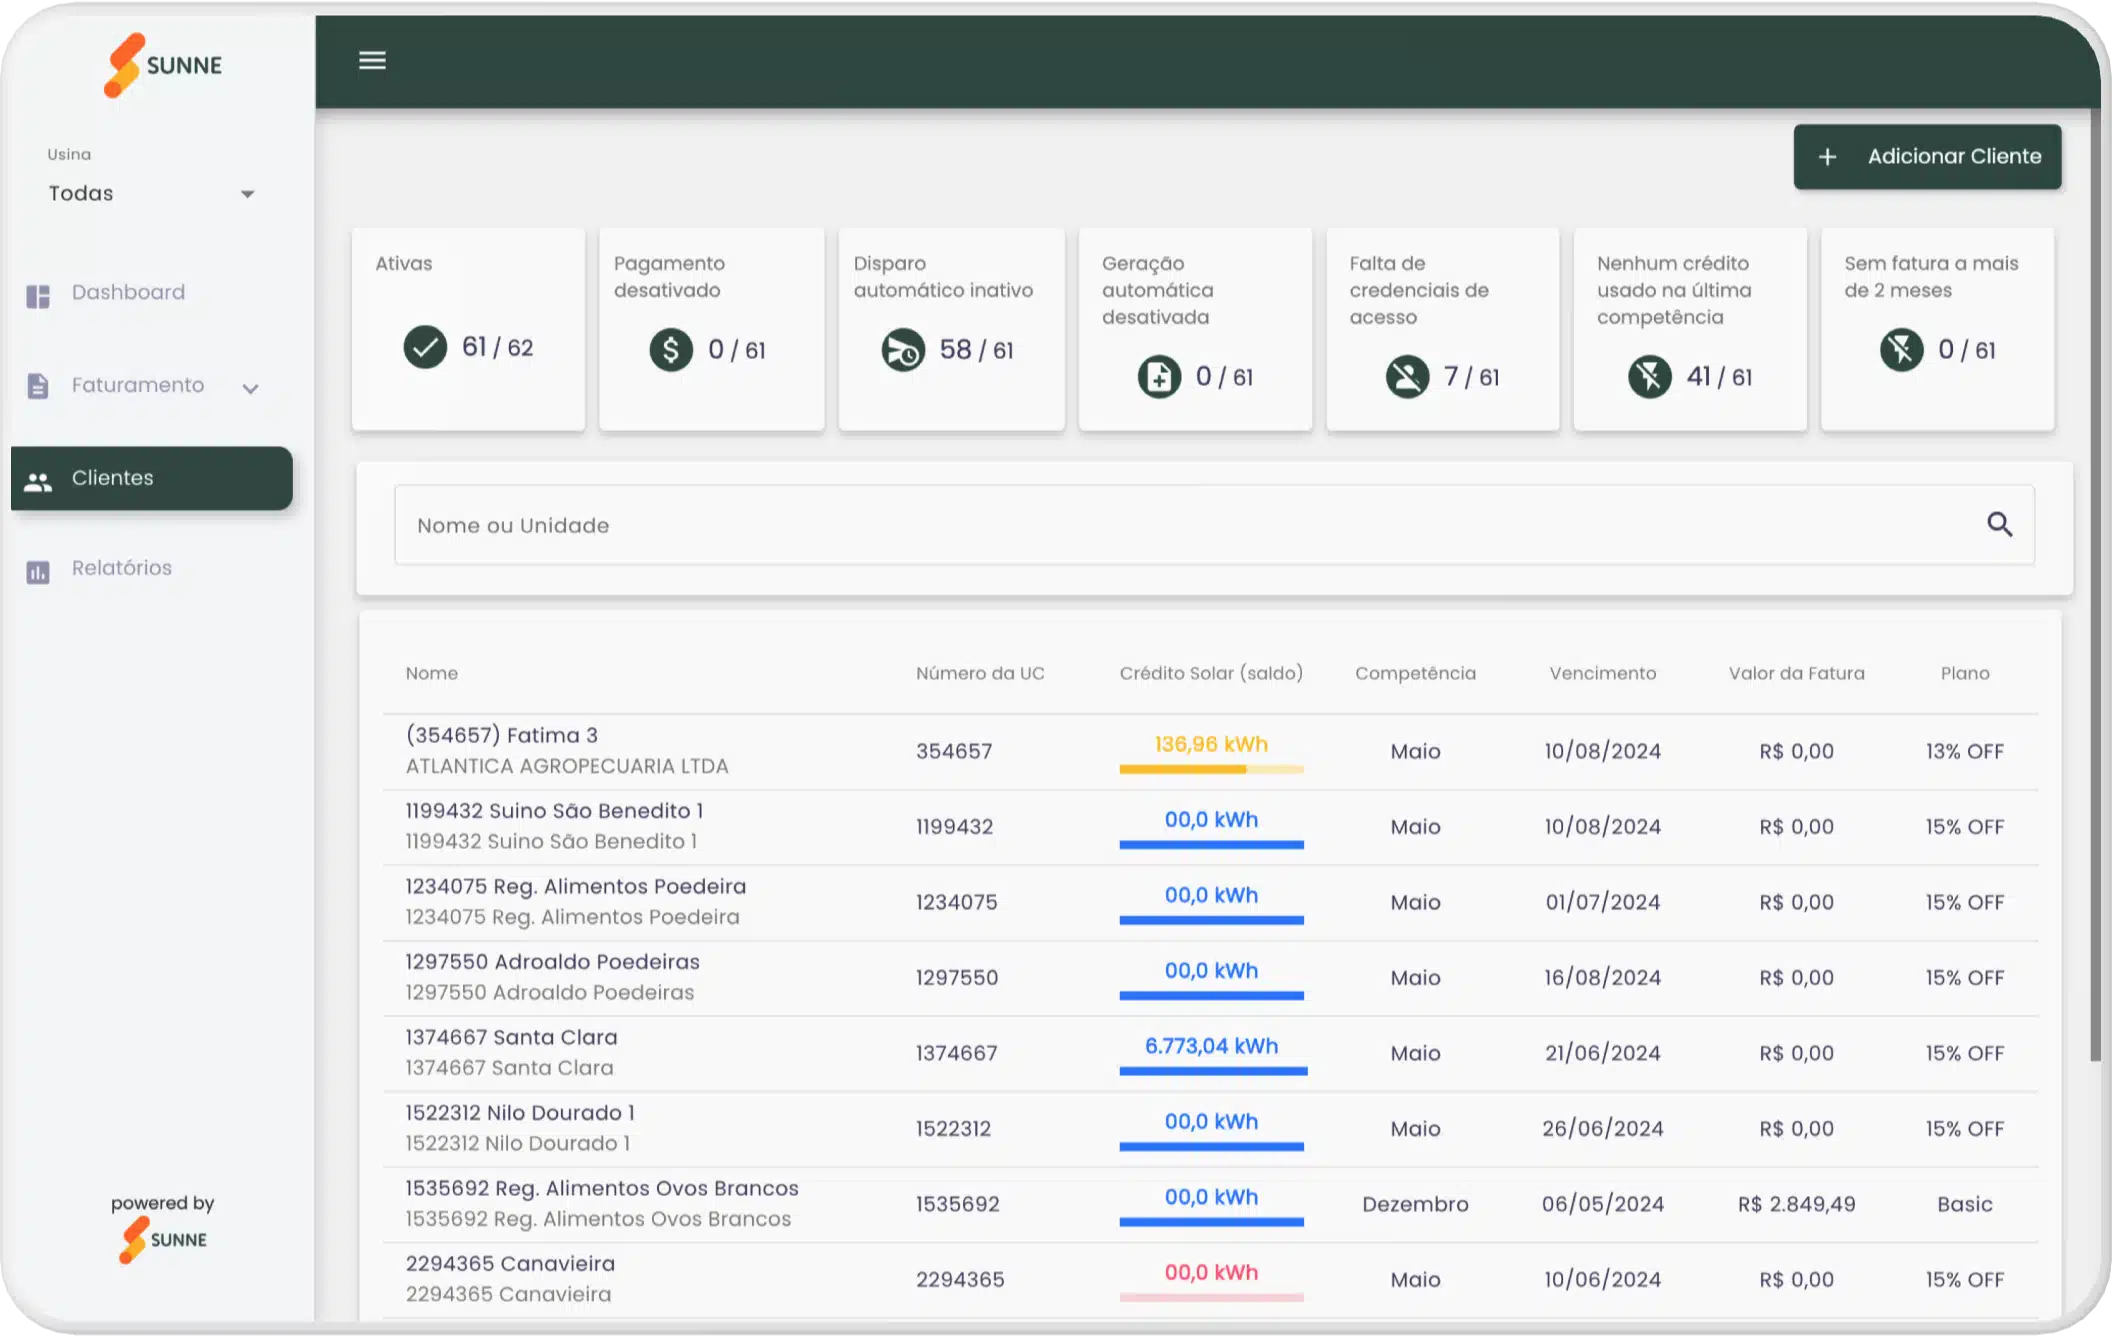
Task: Click the Disparo automático inativo icon
Action: click(903, 350)
